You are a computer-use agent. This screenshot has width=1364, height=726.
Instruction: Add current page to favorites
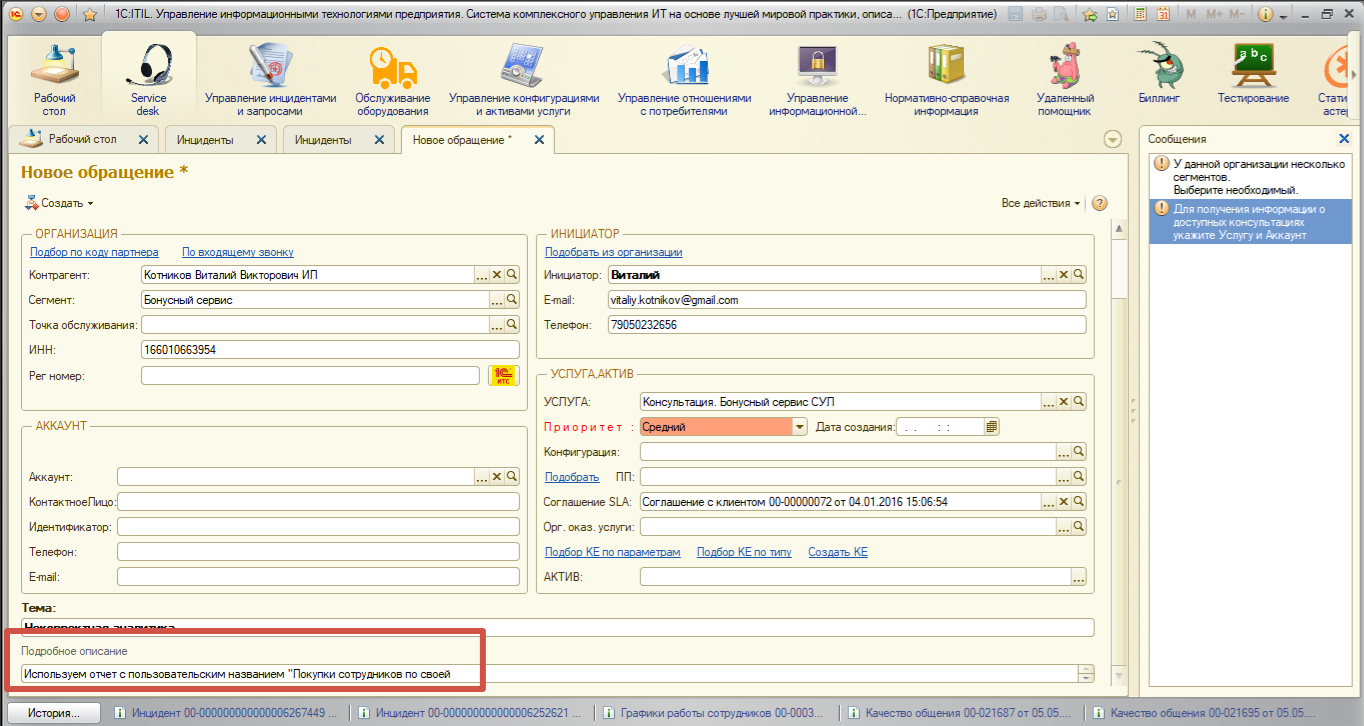[x=1090, y=14]
